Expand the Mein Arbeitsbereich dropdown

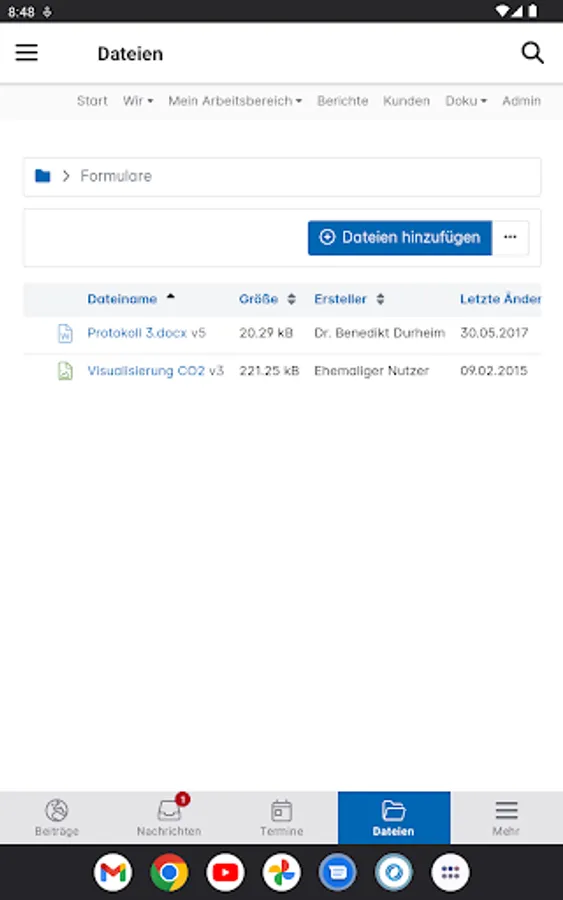235,101
